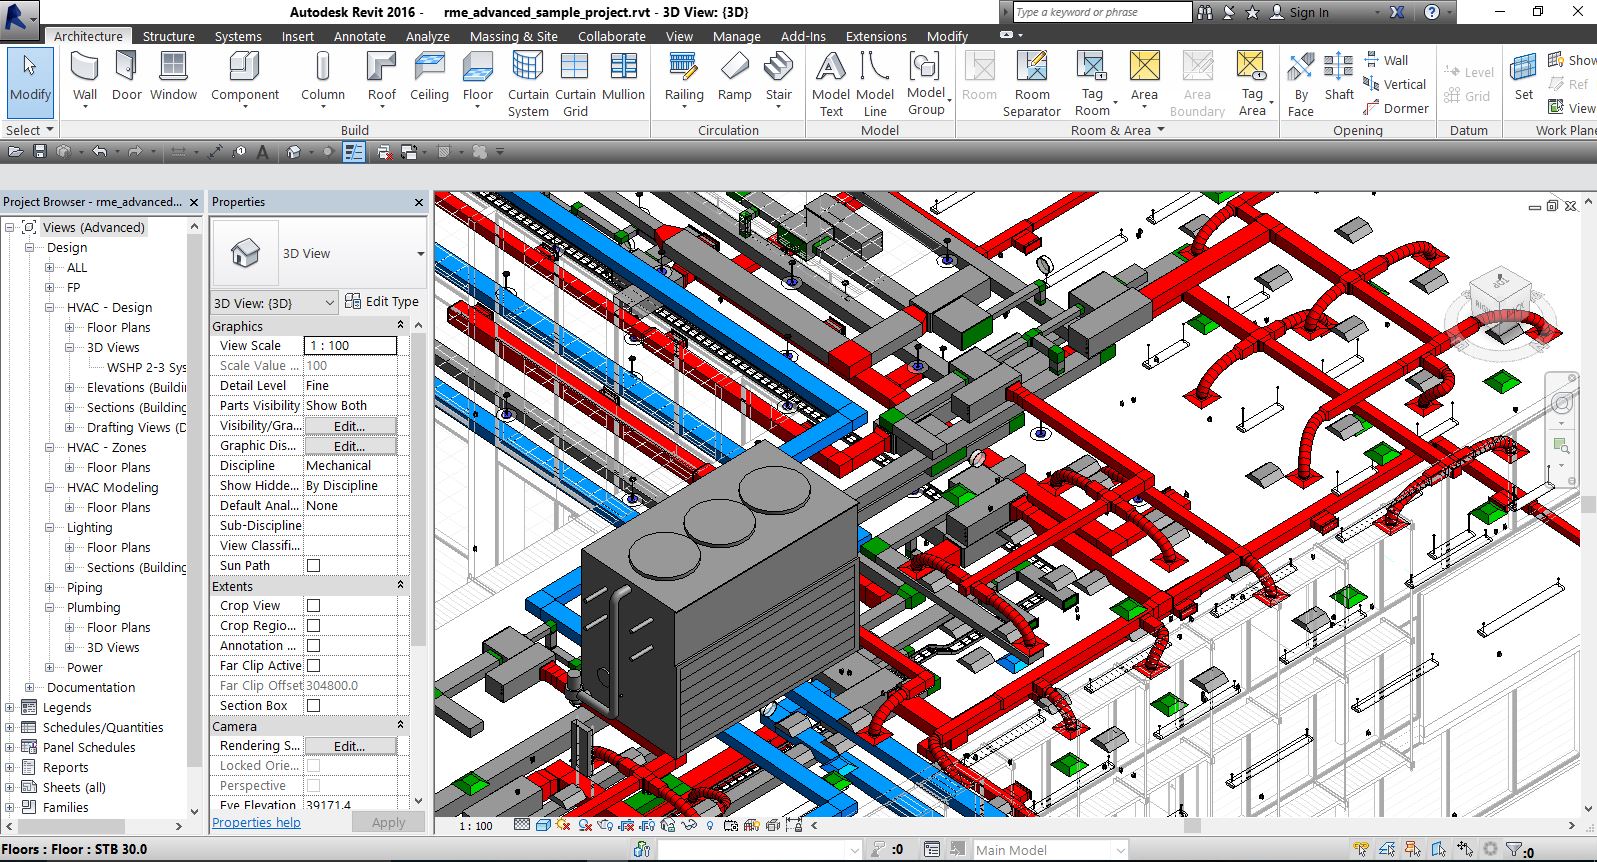This screenshot has width=1597, height=862.
Task: Click the View Scale value field
Action: 350,346
